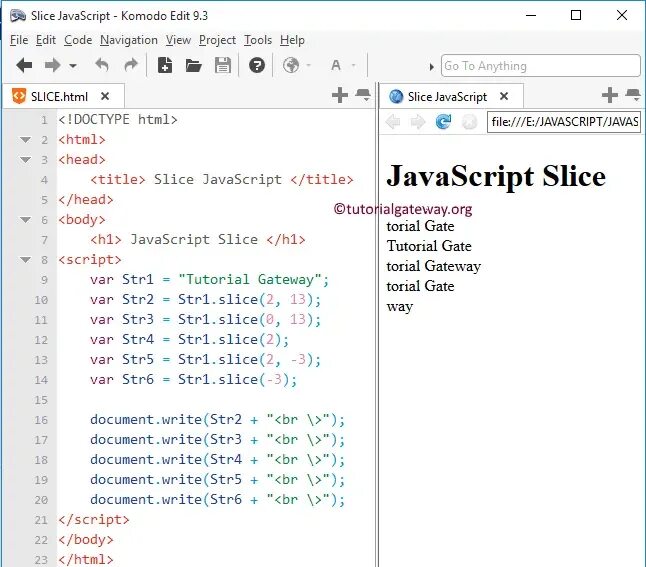
Task: Collapse the body fold marker on line 6
Action: (26, 220)
